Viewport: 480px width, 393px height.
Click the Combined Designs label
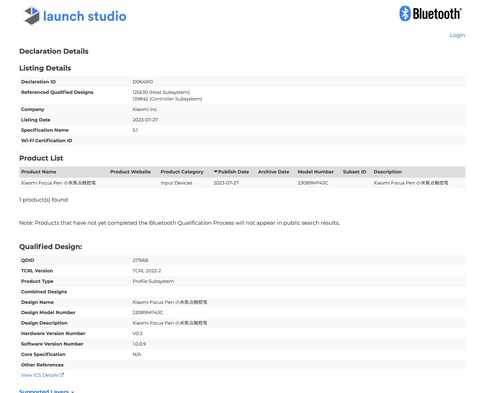click(44, 292)
